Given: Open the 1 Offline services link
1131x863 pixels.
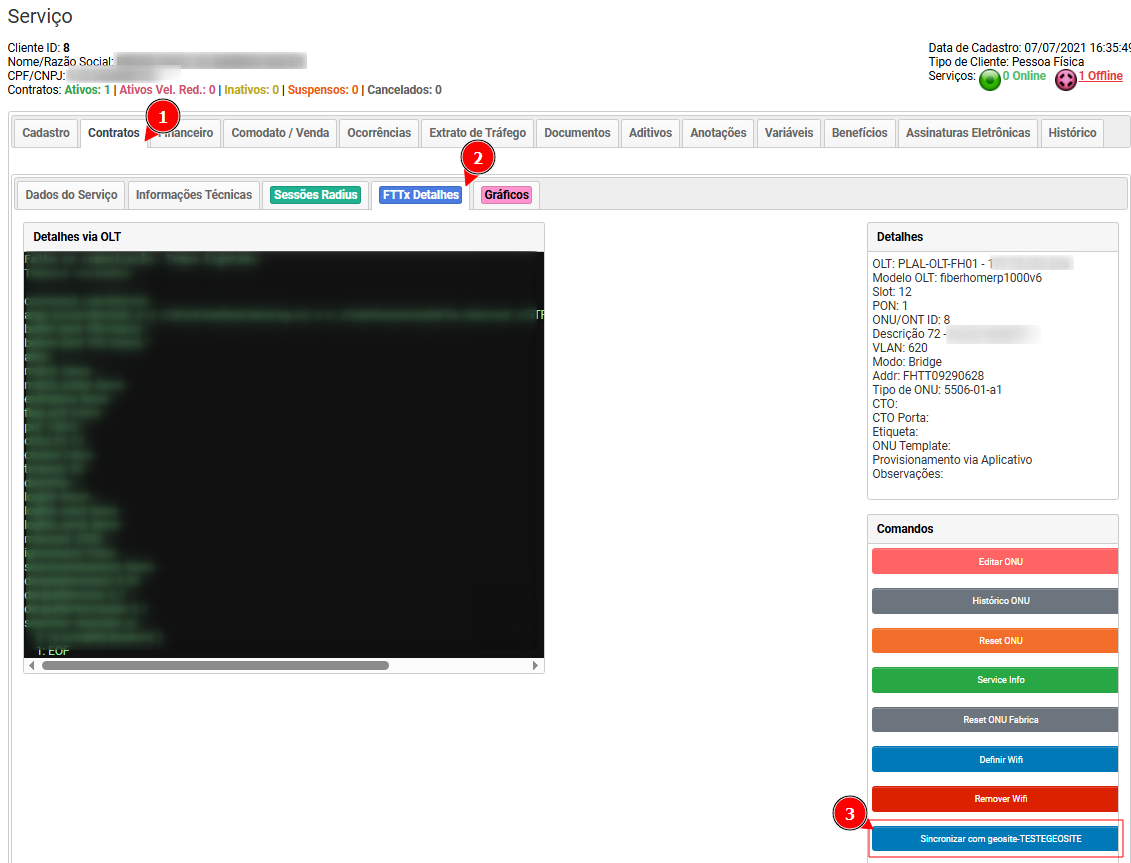Looking at the screenshot, I should [x=1100, y=77].
